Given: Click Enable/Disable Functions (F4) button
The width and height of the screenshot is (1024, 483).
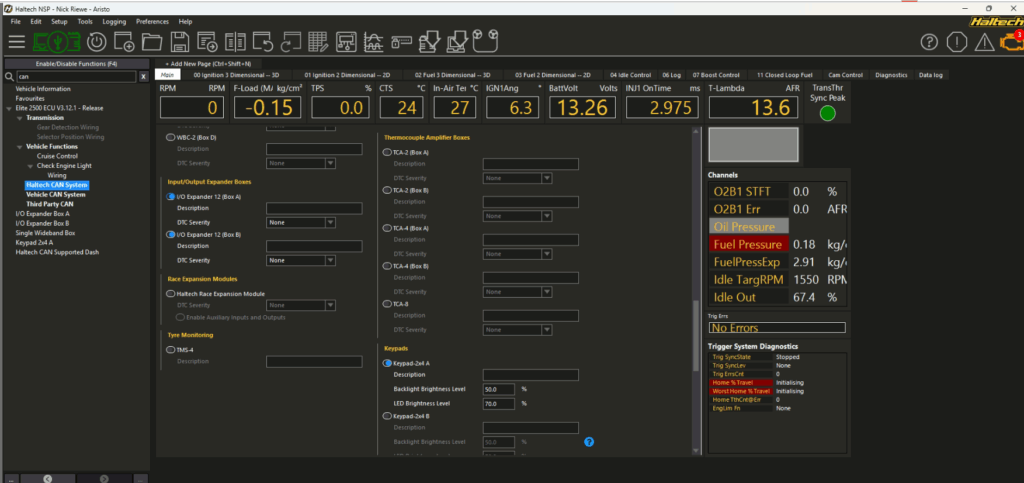Looking at the screenshot, I should 76,64.
